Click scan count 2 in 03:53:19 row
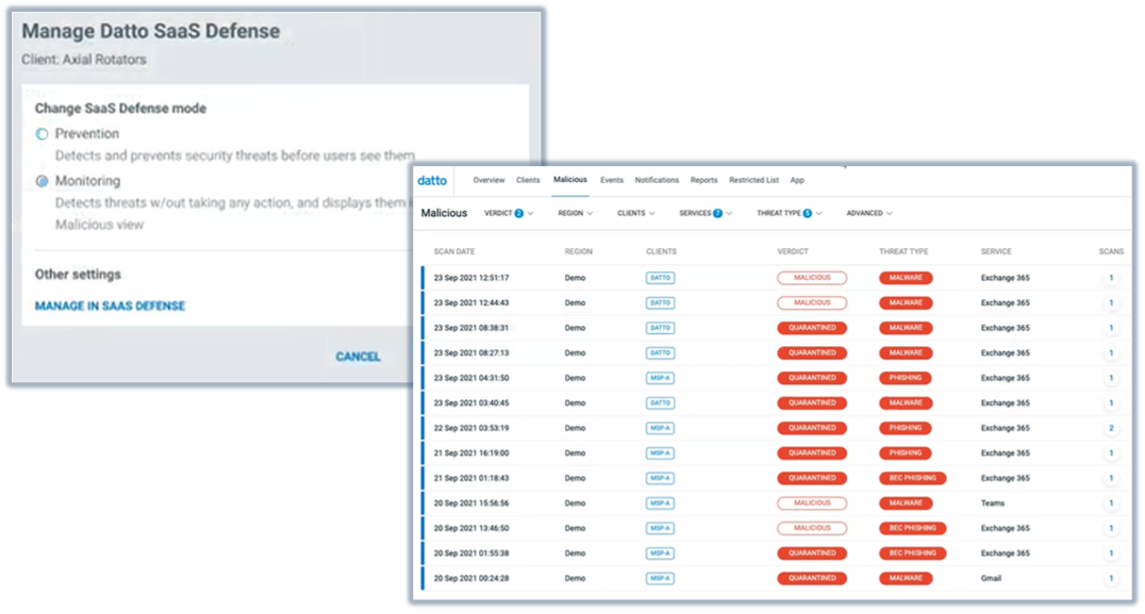 point(1111,428)
